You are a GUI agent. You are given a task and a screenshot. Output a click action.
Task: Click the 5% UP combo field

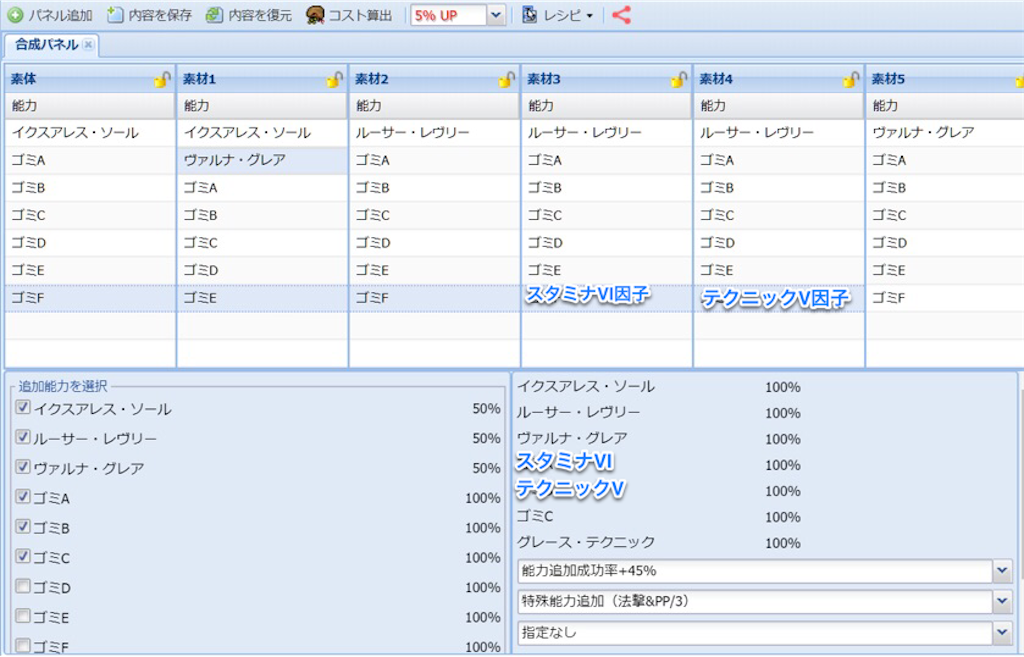coord(449,15)
